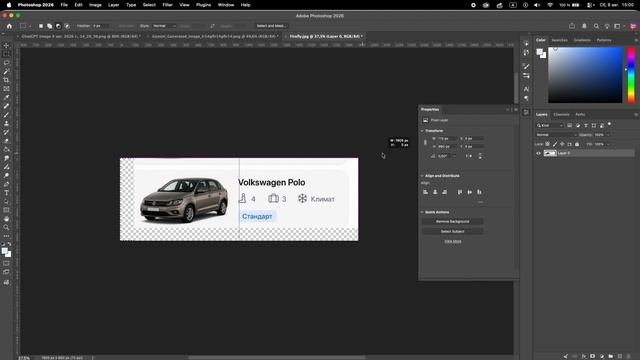Toggle lock position icon
This screenshot has width=640, height=360.
click(x=562, y=144)
